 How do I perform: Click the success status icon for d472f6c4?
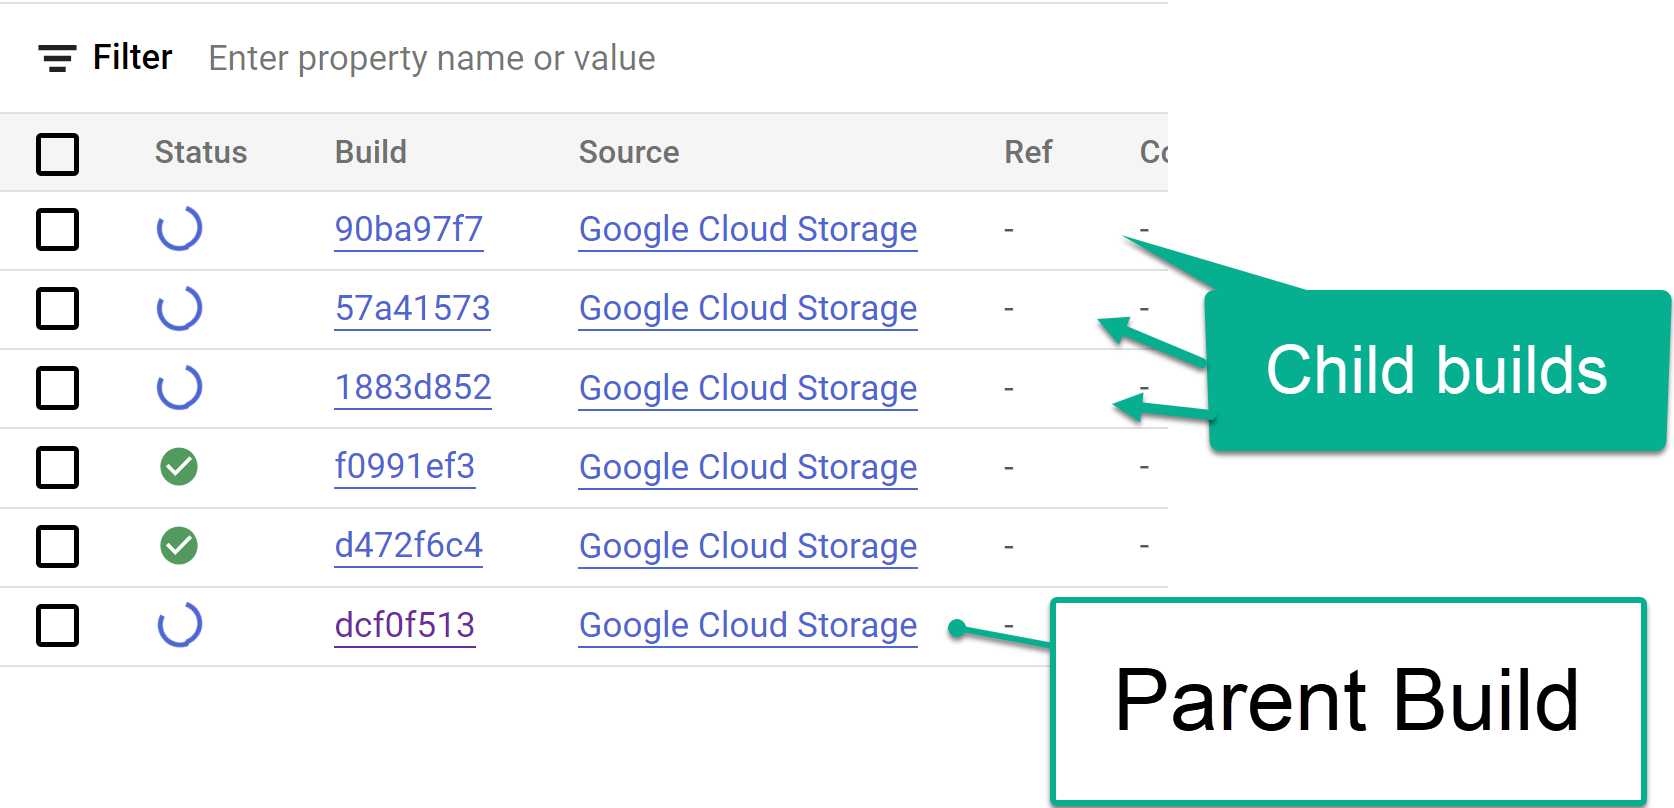click(x=179, y=546)
